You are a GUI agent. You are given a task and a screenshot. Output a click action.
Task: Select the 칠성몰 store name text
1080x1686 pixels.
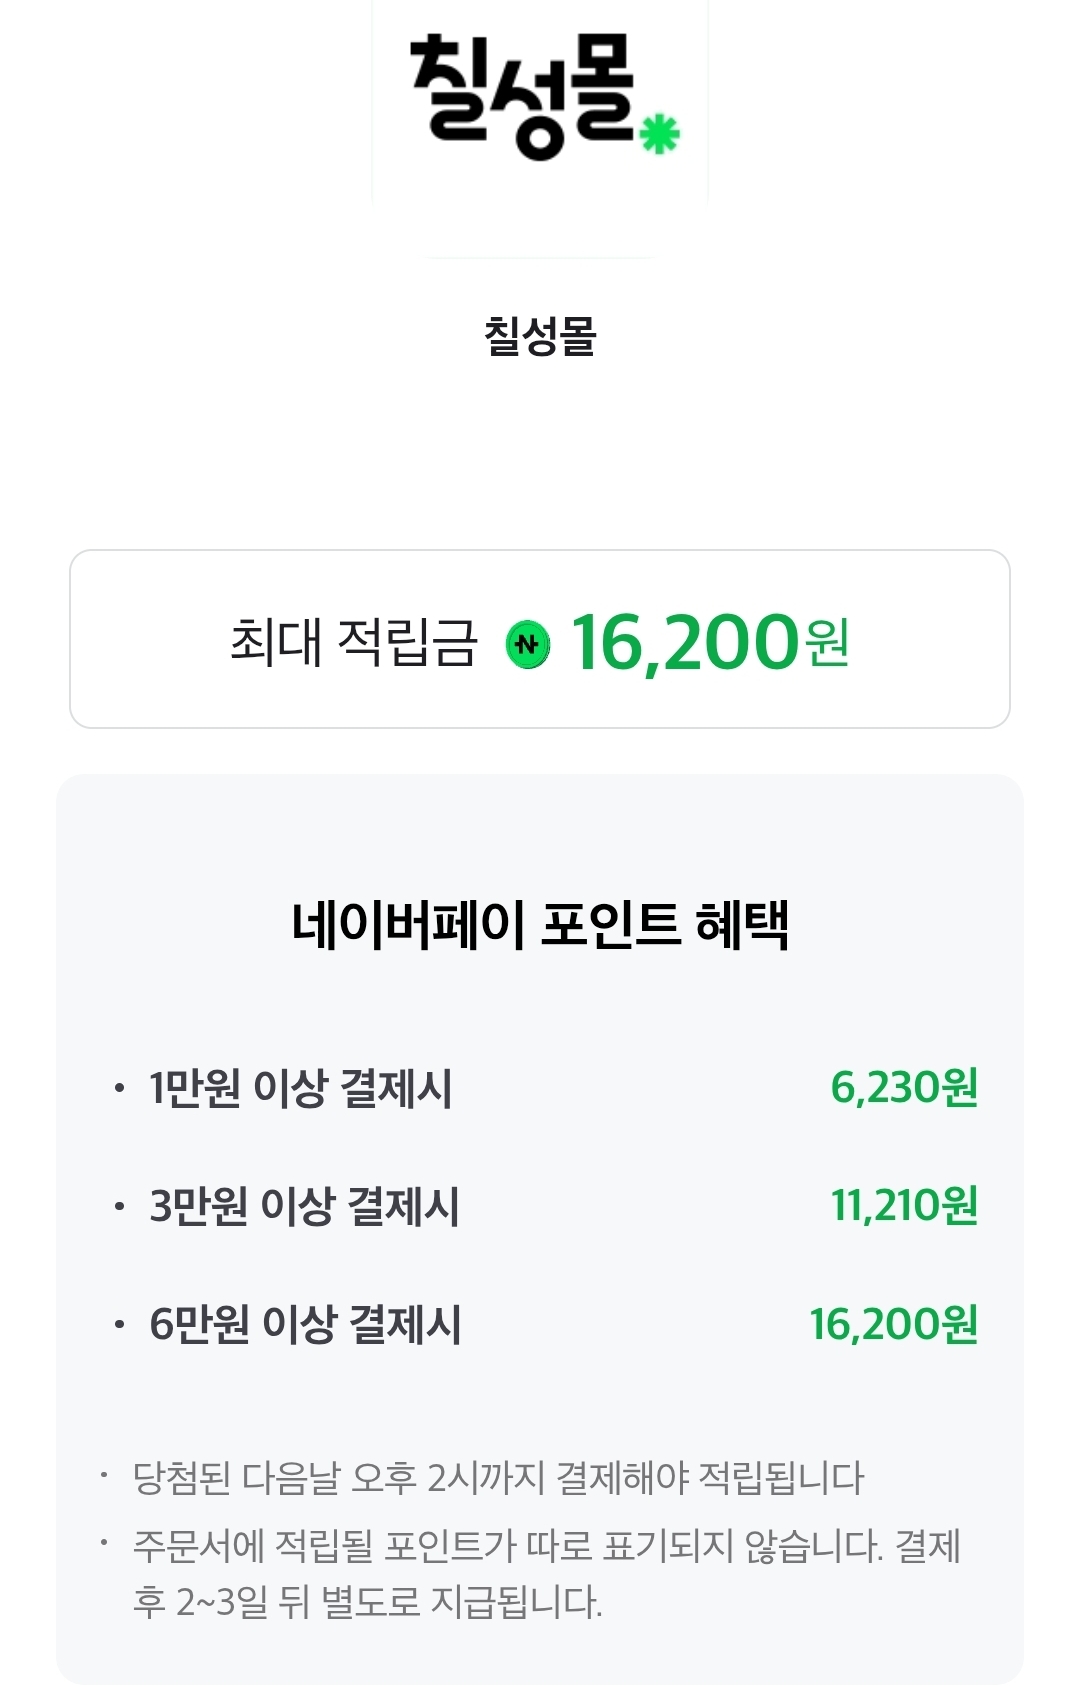pyautogui.click(x=540, y=336)
